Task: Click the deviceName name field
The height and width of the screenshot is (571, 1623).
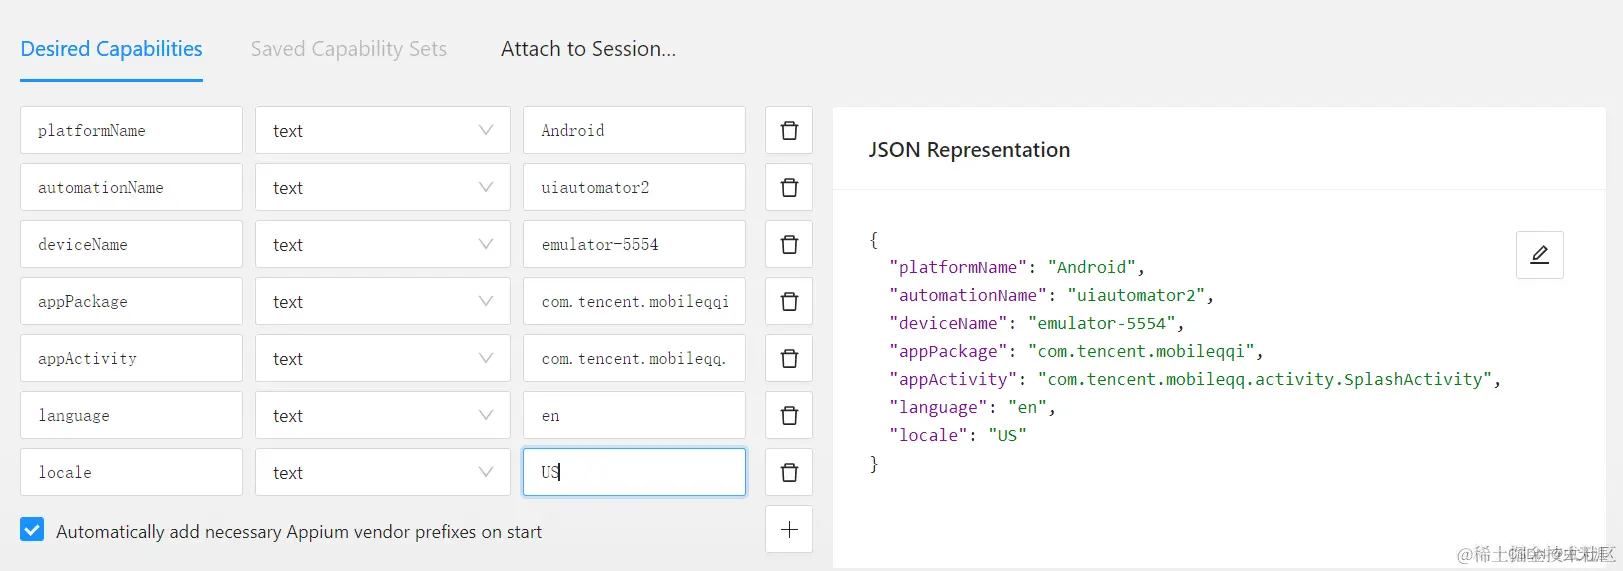Action: click(131, 244)
